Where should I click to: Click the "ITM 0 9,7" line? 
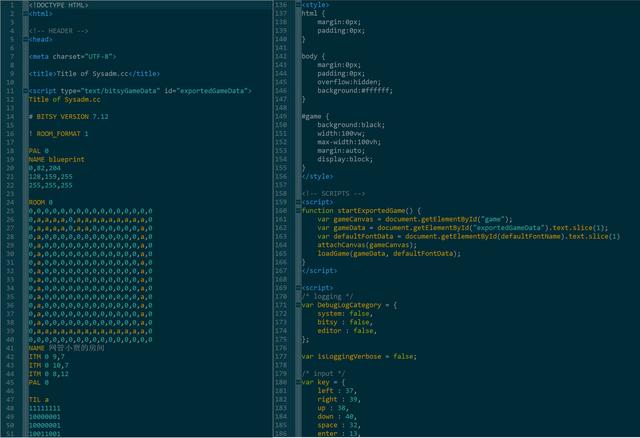47,356
